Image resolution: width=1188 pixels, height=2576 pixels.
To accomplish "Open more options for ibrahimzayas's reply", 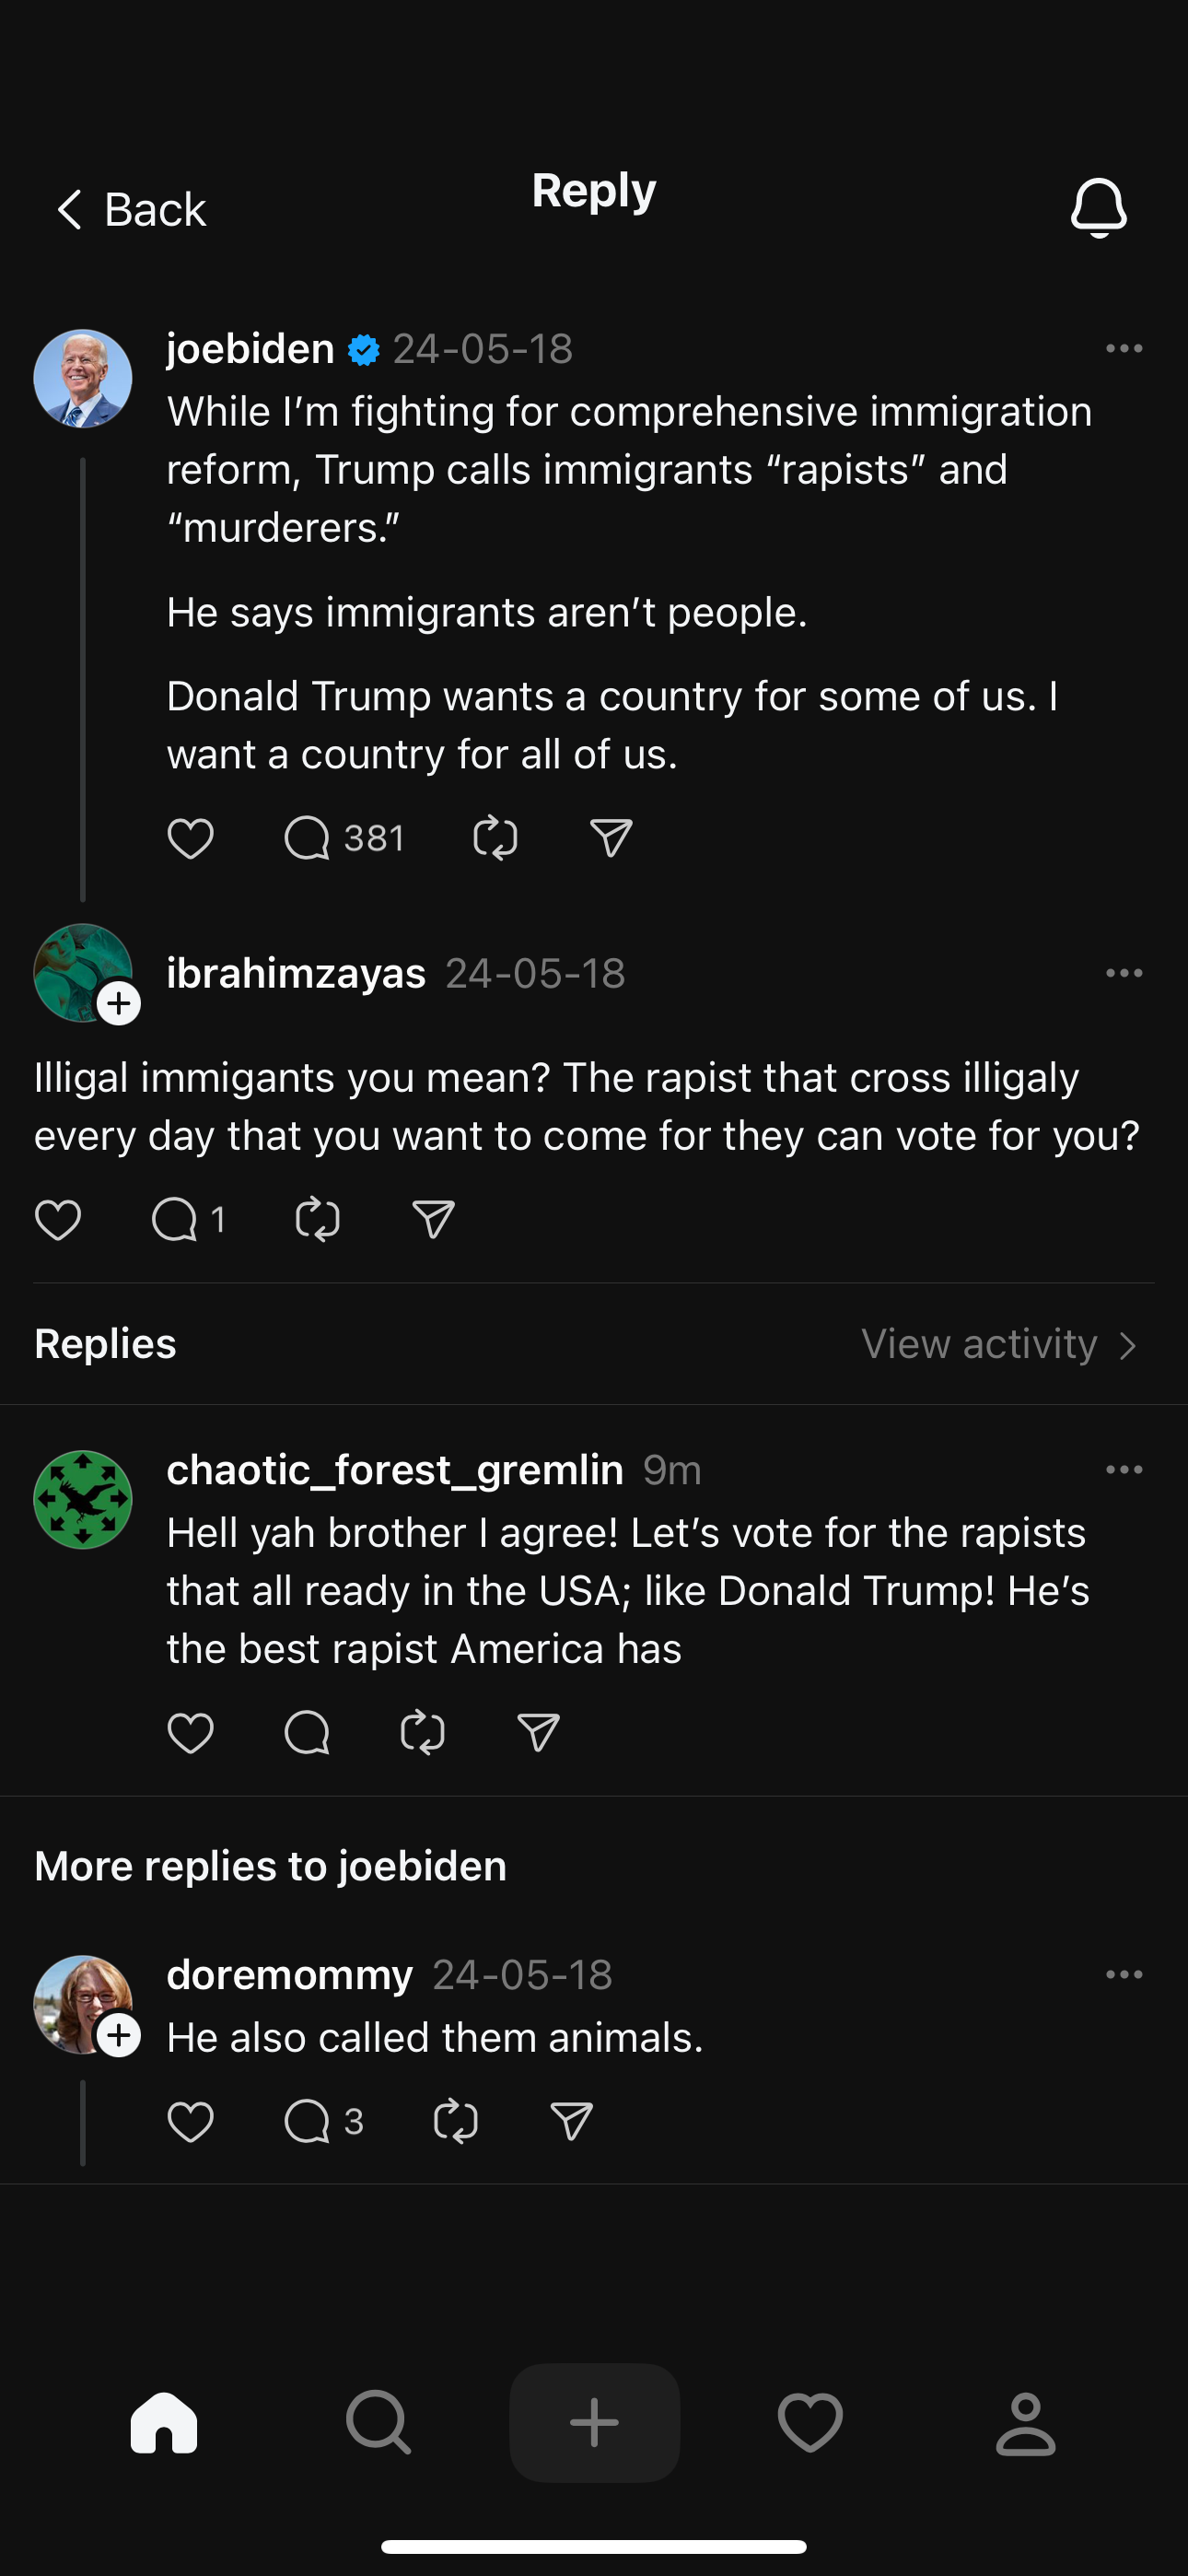I will coord(1124,973).
